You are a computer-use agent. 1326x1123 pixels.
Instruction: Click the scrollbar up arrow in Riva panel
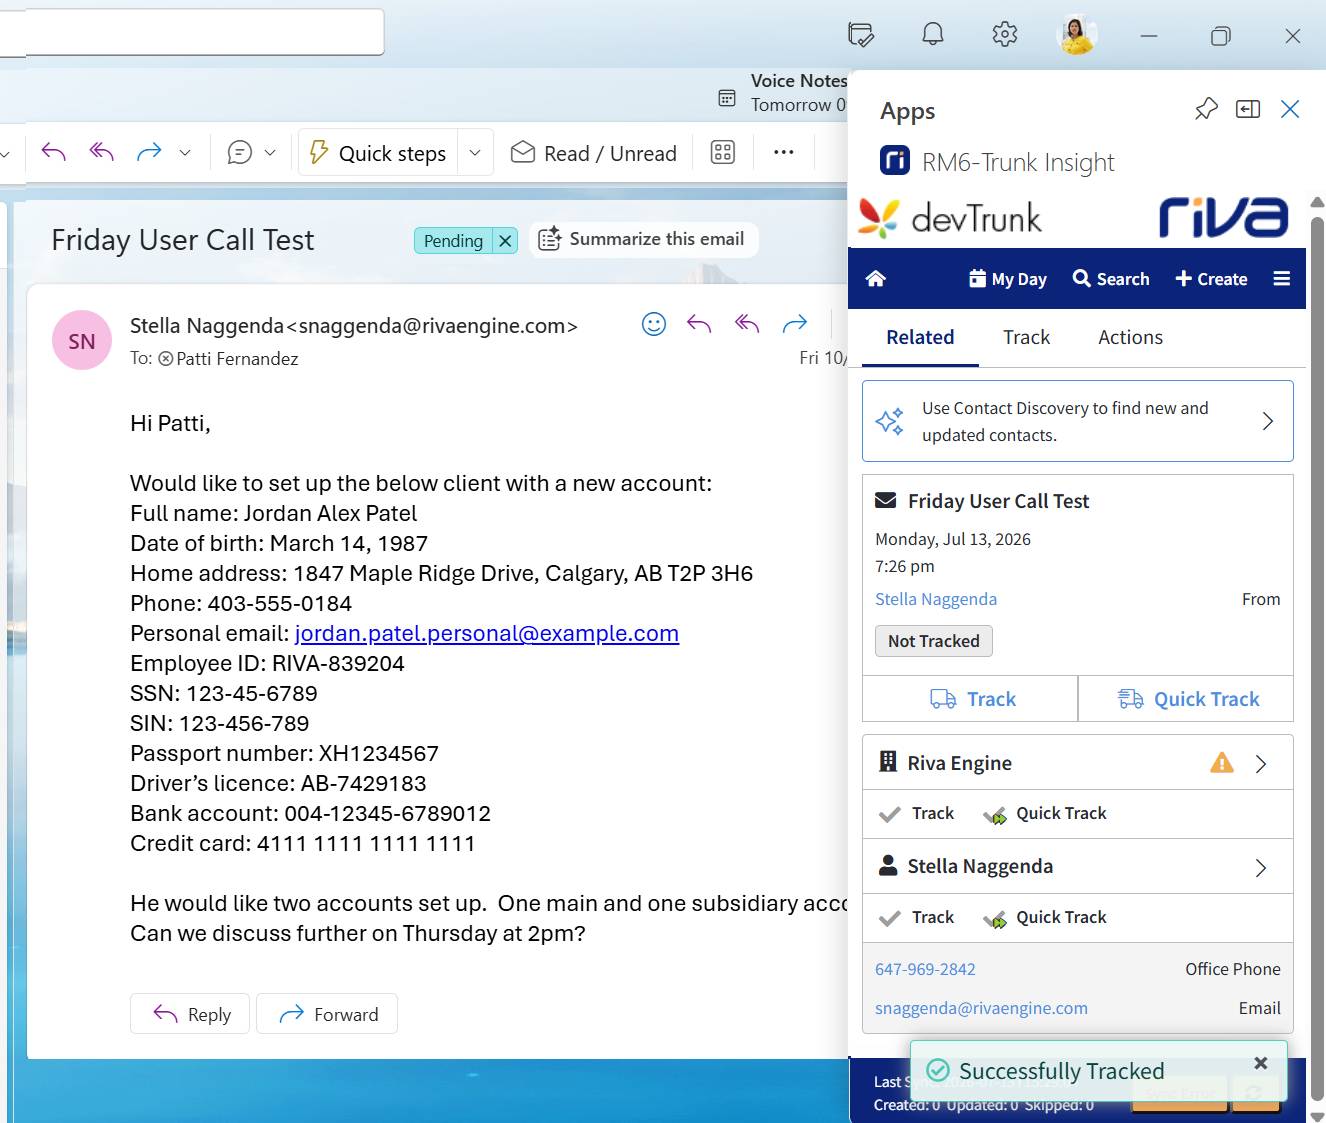pos(1317,202)
